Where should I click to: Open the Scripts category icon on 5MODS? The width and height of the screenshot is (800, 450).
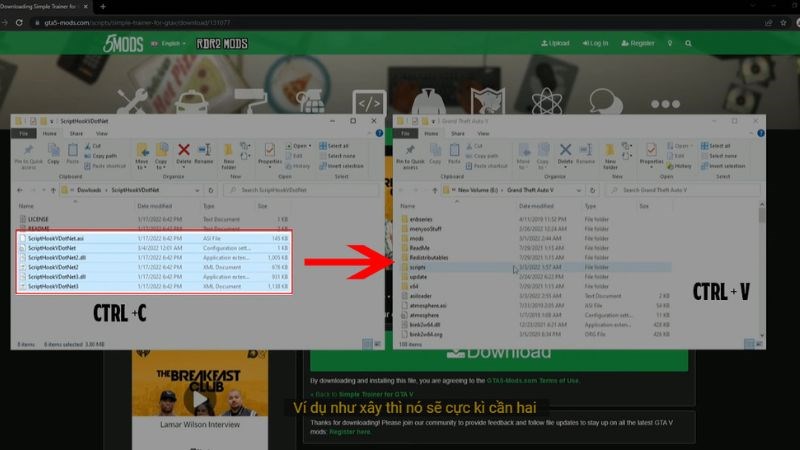coord(369,103)
